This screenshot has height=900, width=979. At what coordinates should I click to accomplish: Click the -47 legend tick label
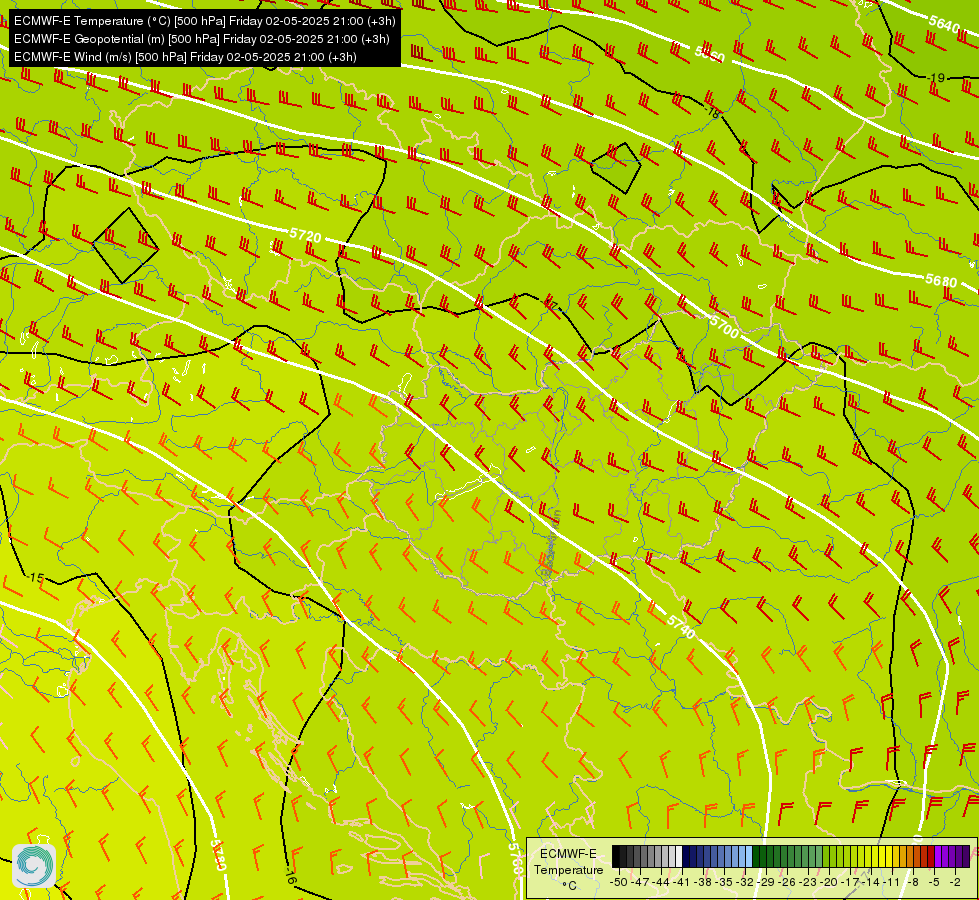pos(640,882)
